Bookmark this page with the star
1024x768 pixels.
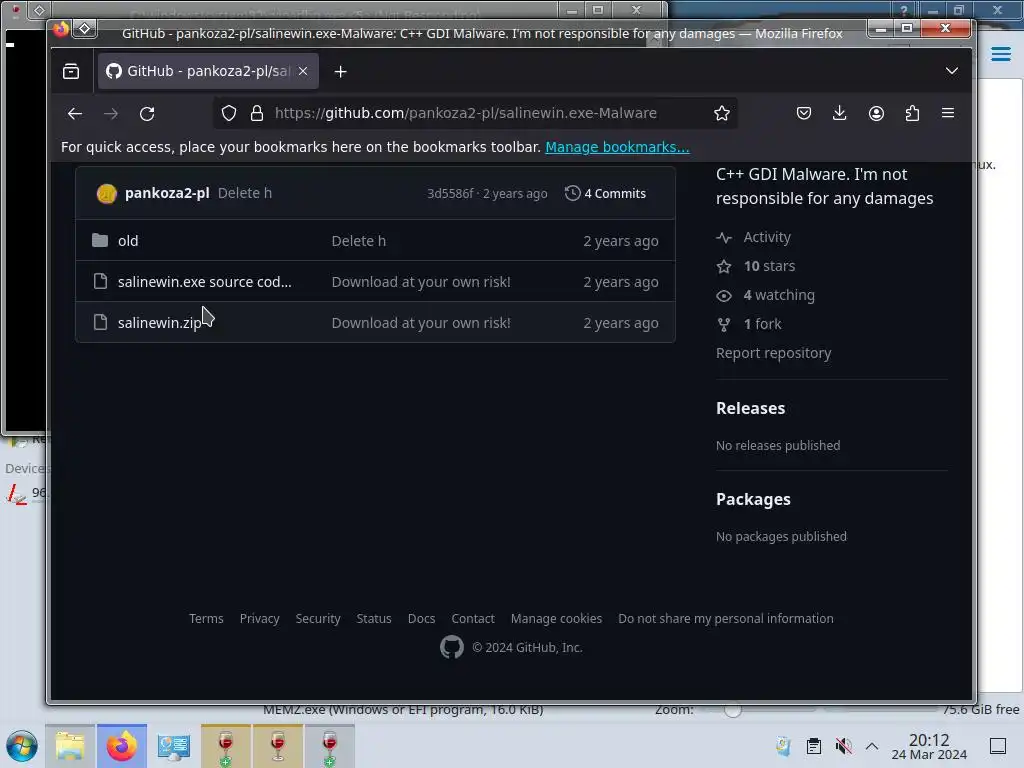click(x=722, y=114)
